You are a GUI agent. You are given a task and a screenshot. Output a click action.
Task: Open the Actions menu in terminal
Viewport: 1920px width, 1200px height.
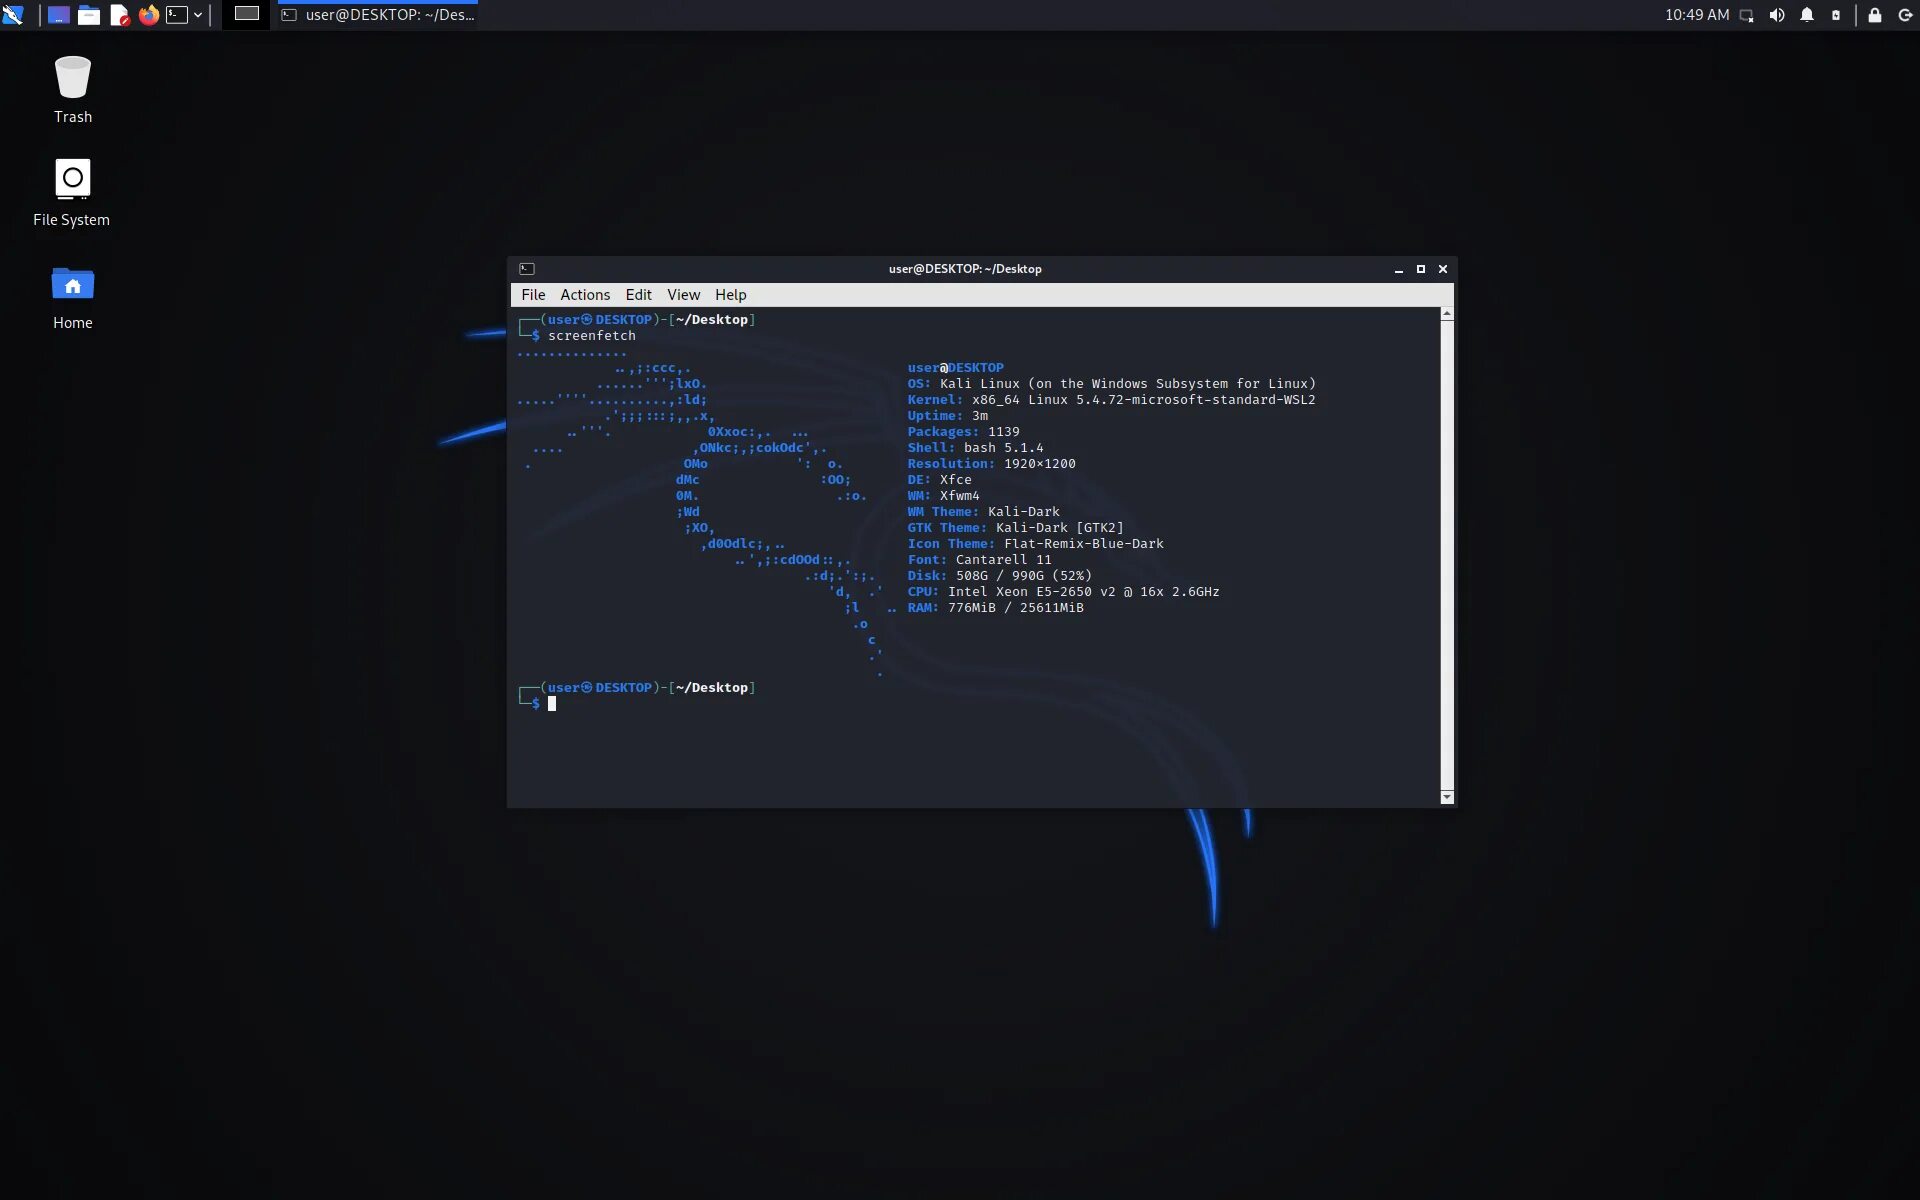pyautogui.click(x=584, y=295)
